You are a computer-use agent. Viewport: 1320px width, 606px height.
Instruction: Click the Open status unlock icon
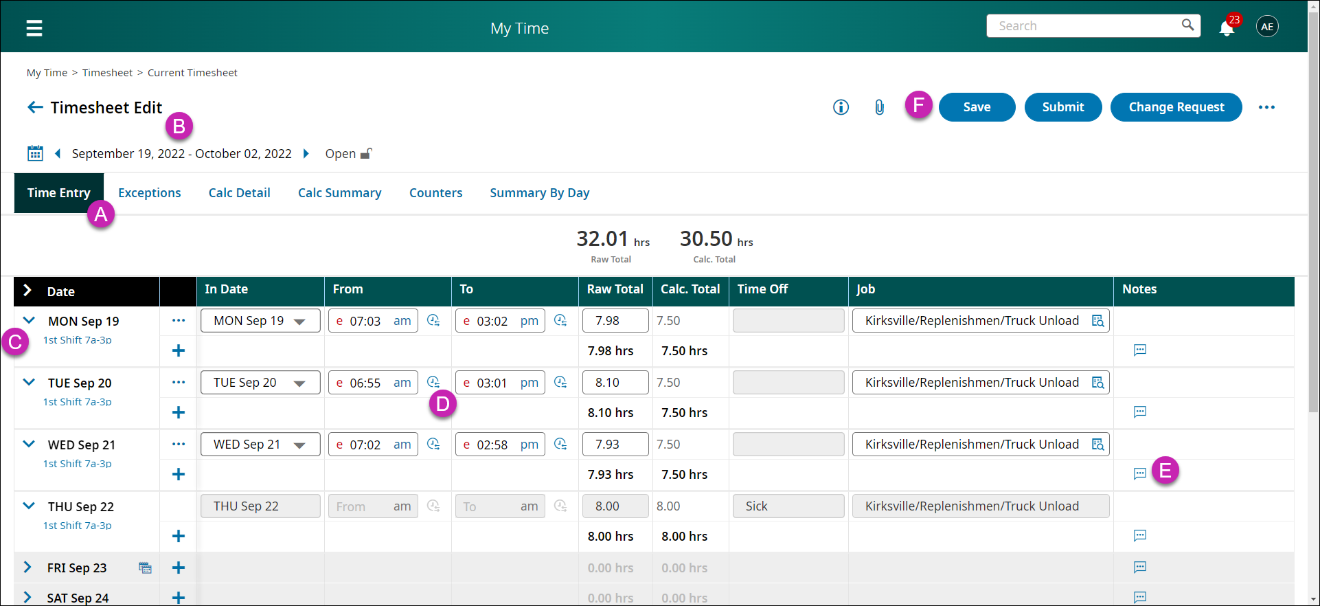pos(366,153)
